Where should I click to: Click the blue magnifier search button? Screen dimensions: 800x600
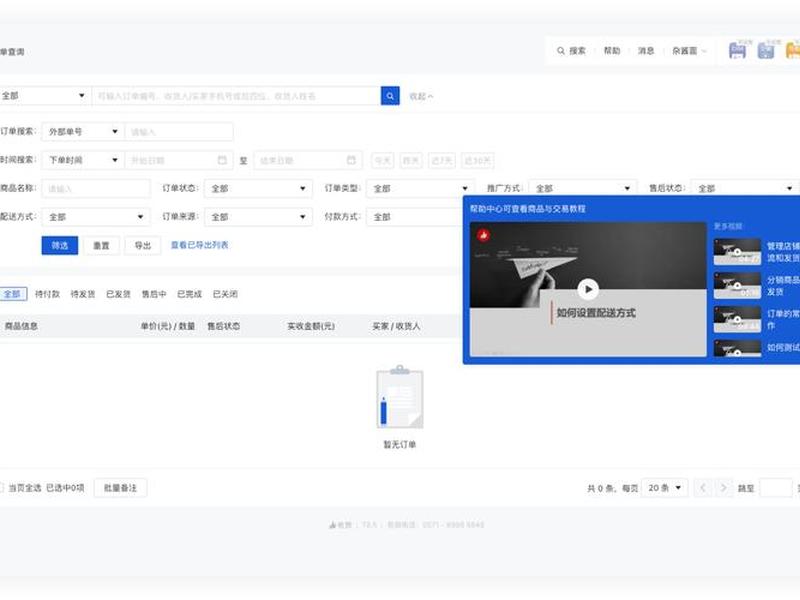point(390,96)
